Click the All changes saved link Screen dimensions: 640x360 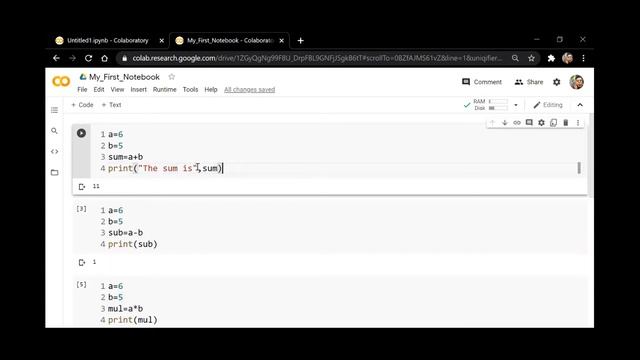(249, 90)
